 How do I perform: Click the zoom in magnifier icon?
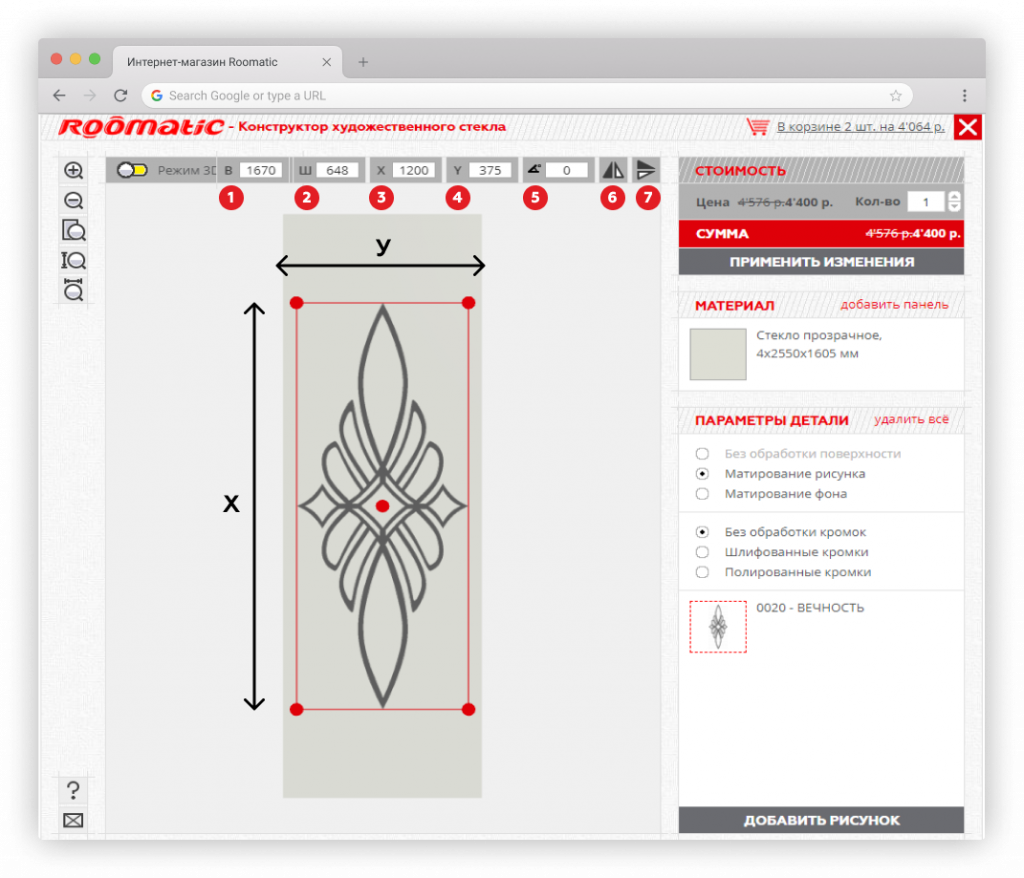(x=73, y=171)
